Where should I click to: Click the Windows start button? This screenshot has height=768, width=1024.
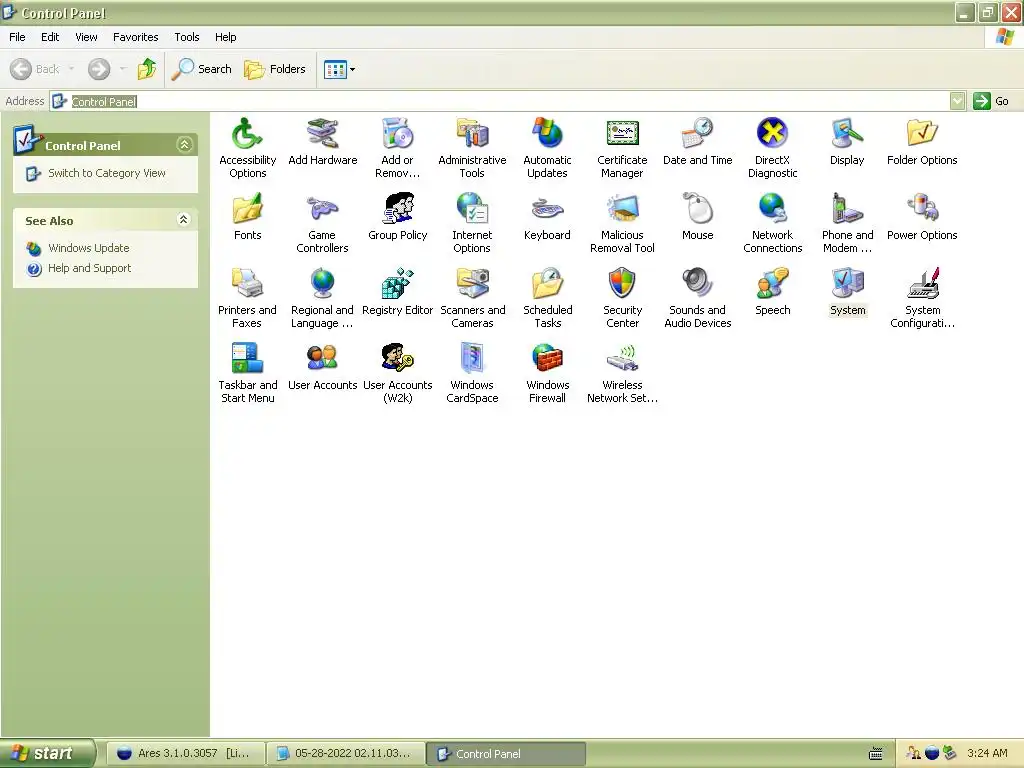pos(47,753)
